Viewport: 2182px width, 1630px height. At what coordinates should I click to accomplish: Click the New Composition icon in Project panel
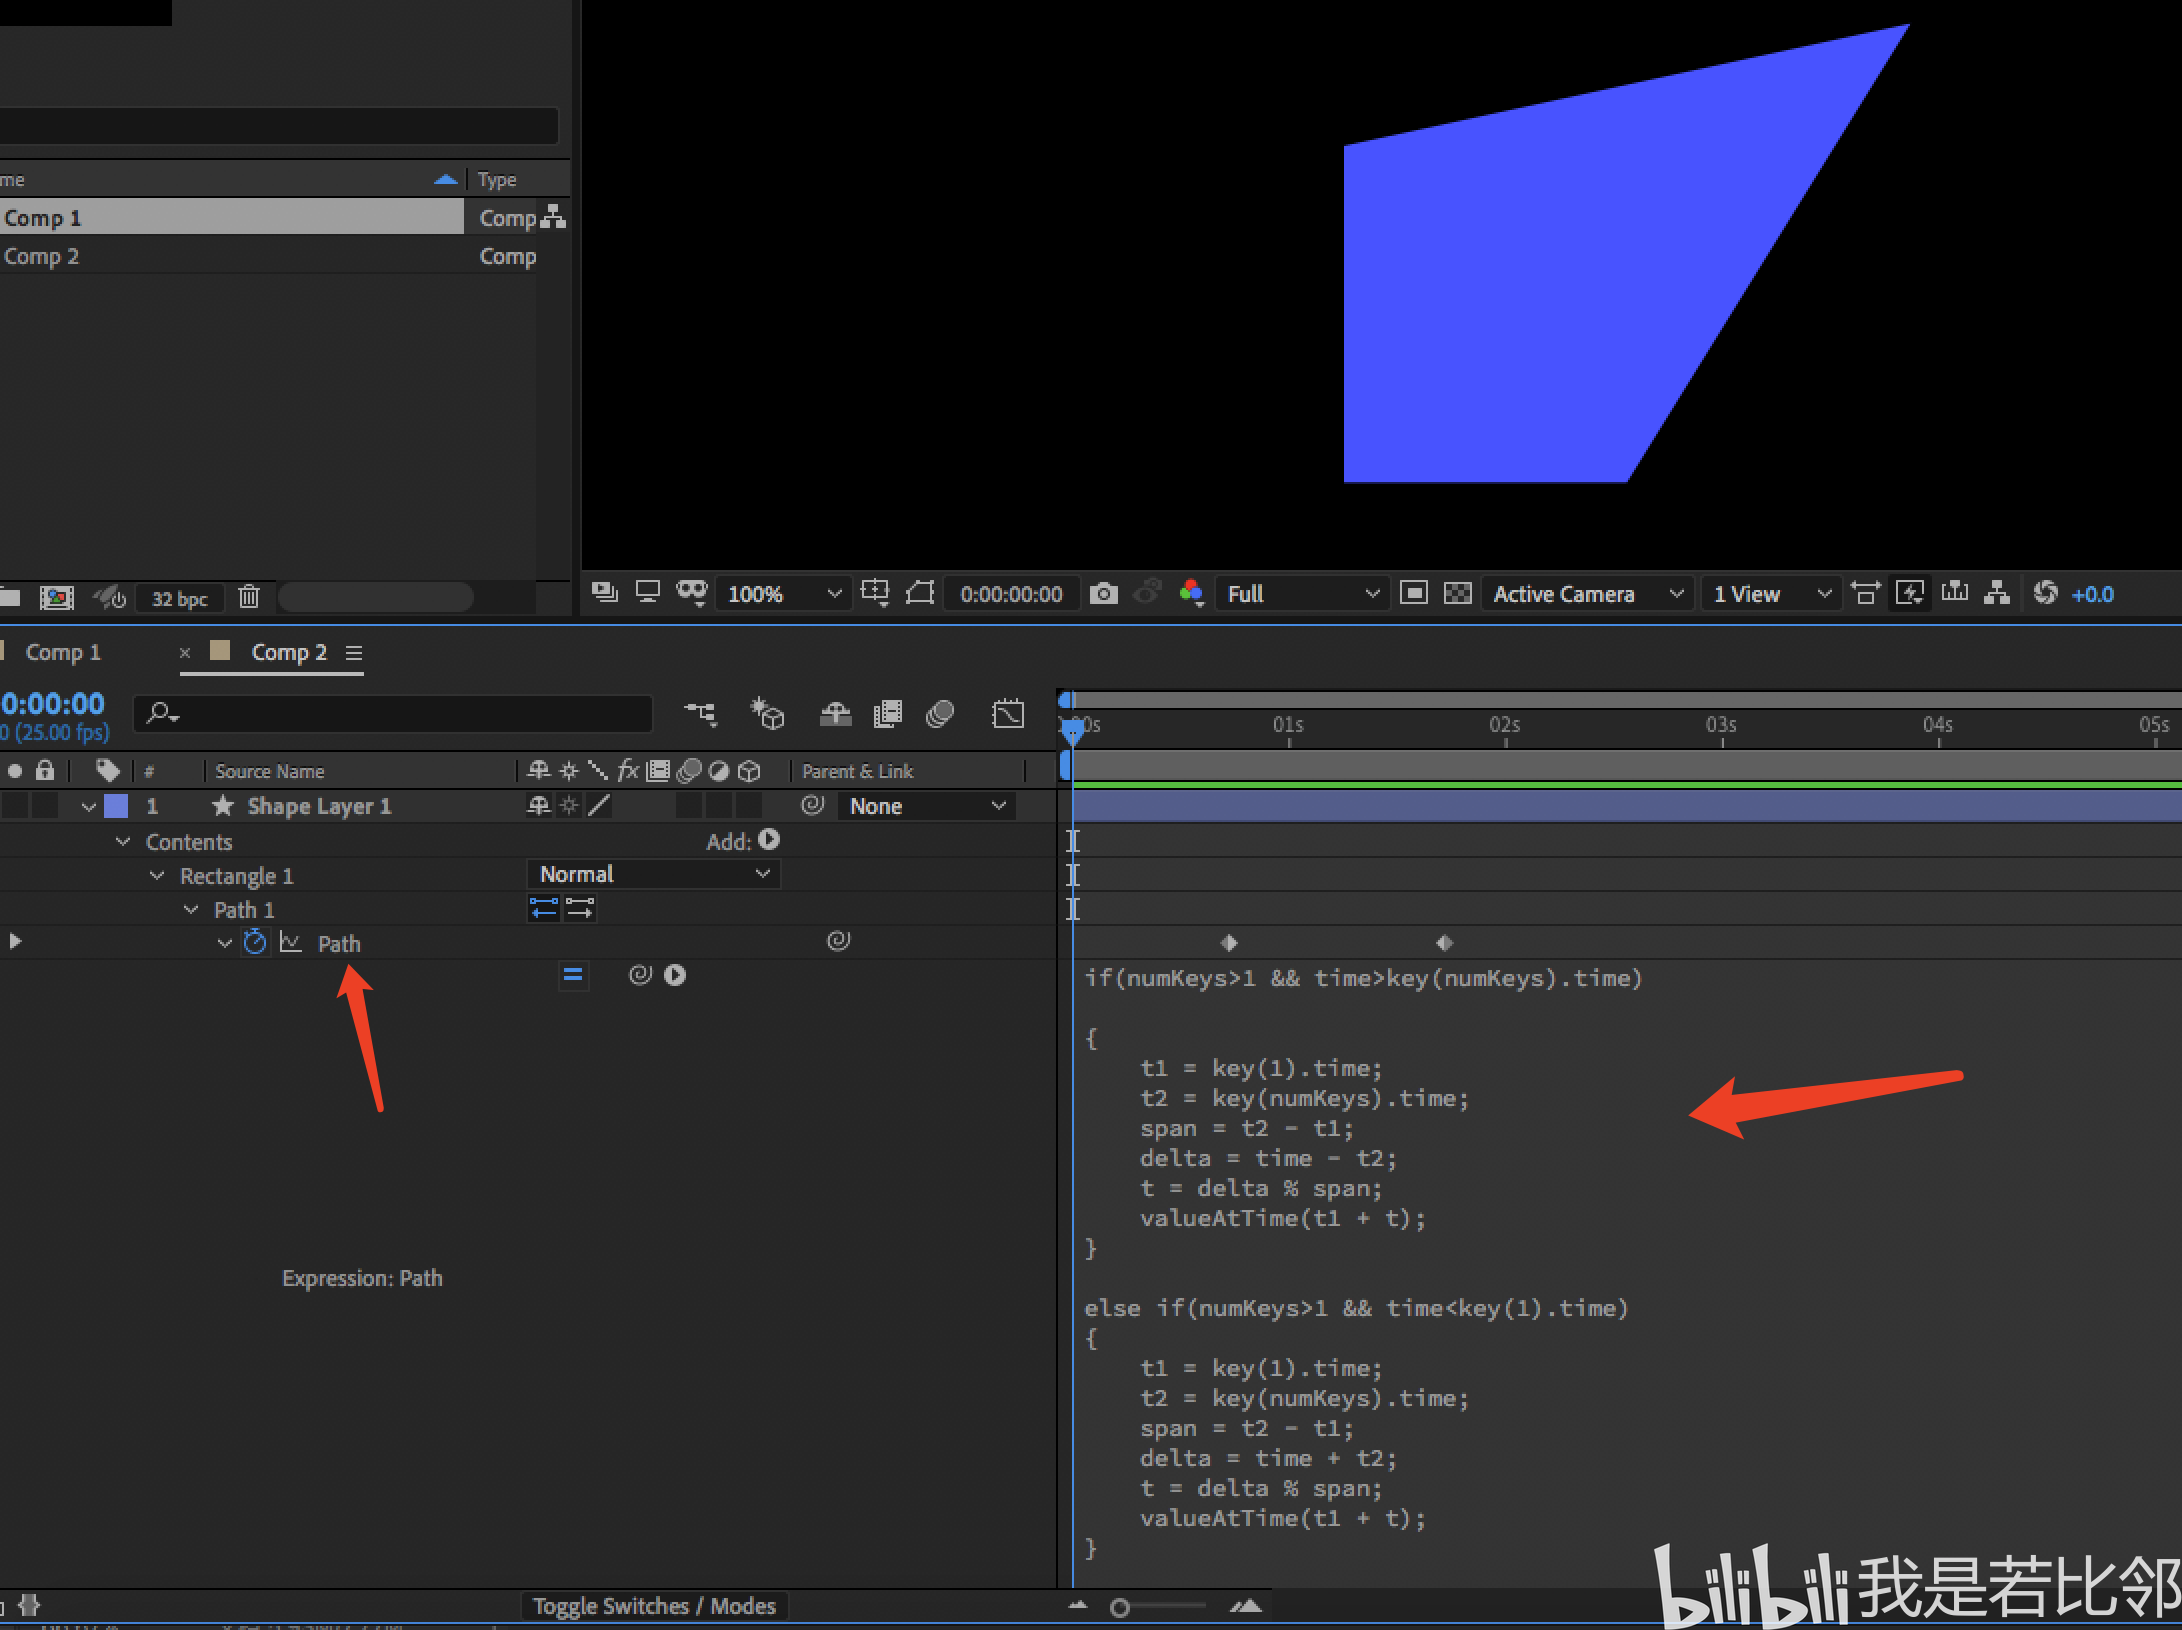click(57, 597)
